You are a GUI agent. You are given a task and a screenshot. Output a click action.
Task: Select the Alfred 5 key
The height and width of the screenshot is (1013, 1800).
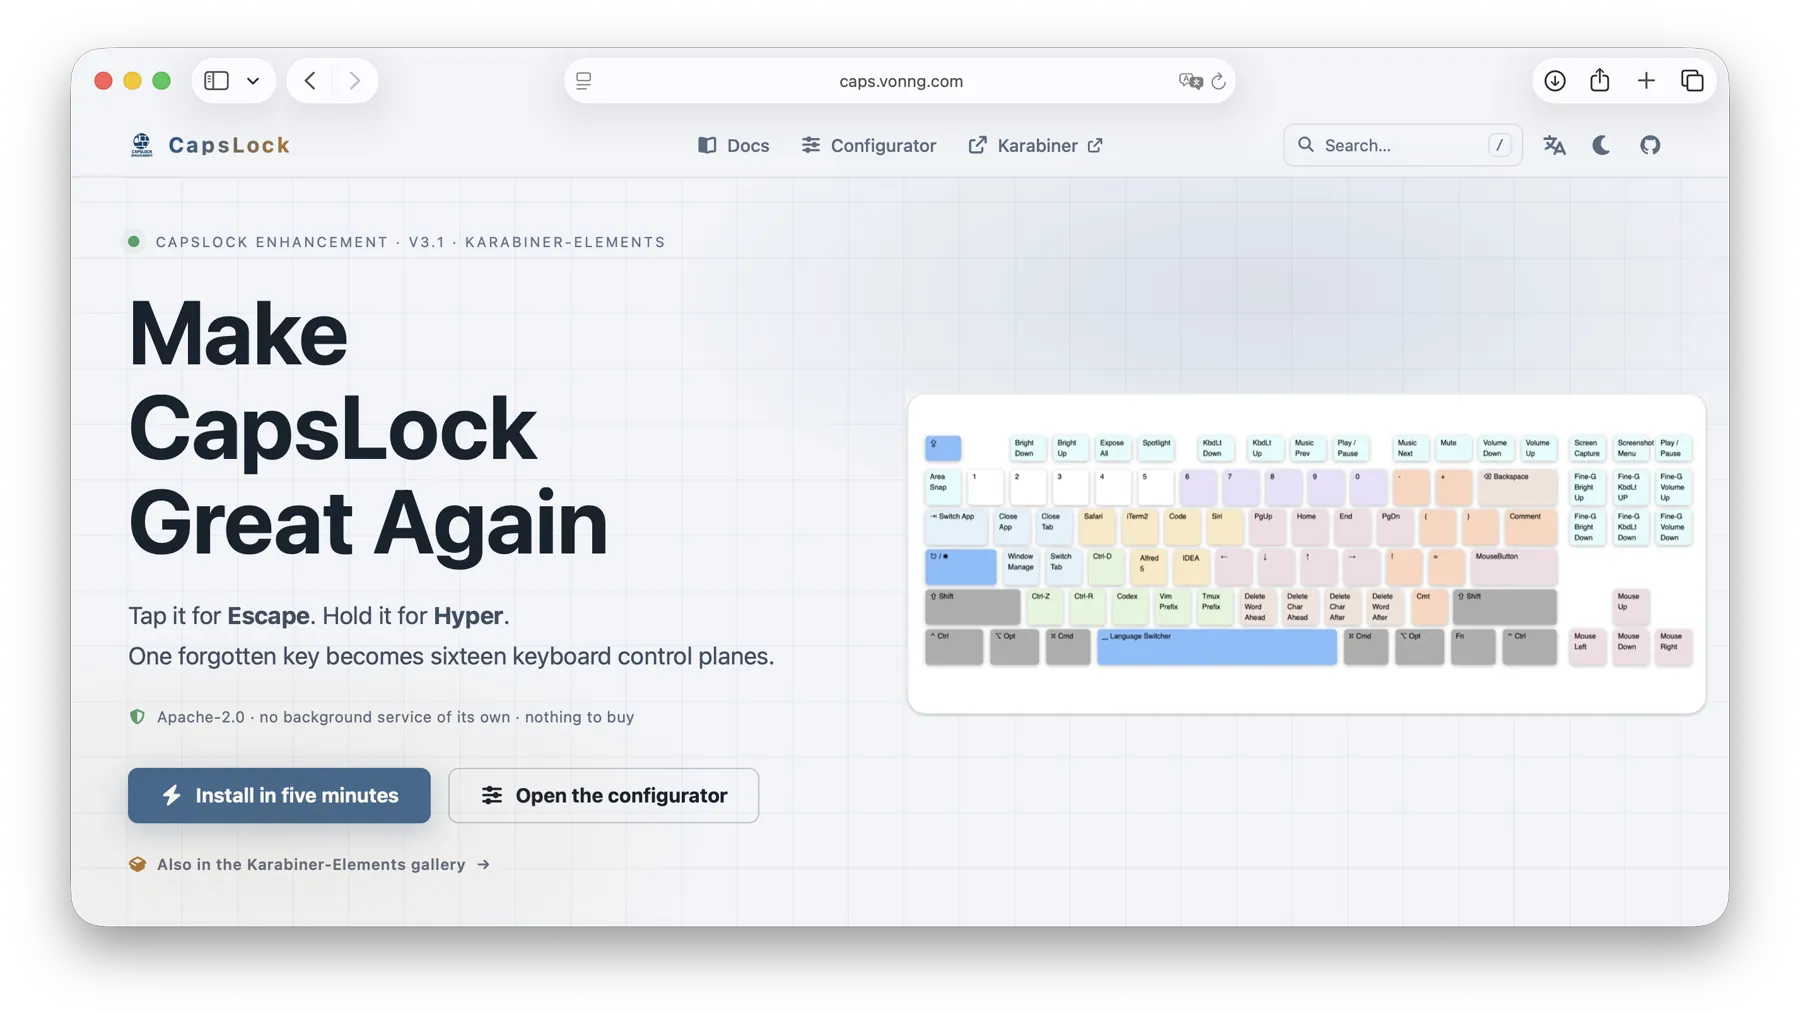(1149, 567)
